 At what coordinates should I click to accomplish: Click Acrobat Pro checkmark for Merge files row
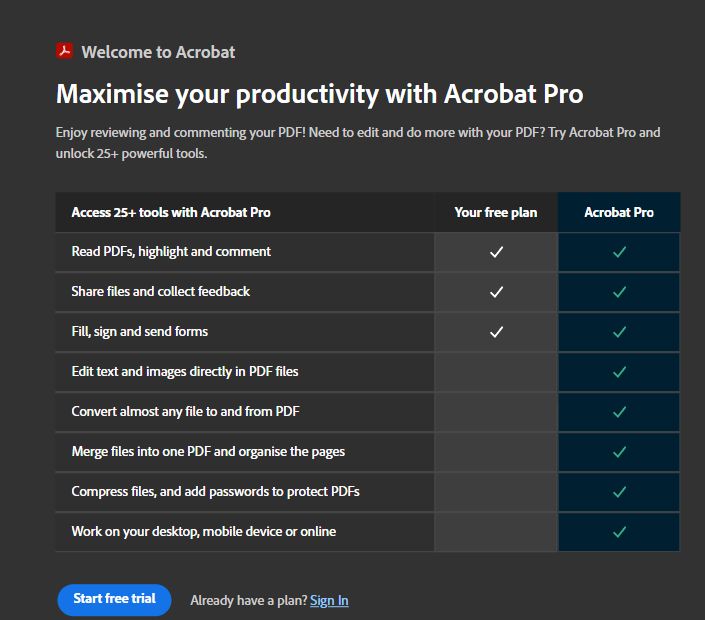tap(619, 452)
